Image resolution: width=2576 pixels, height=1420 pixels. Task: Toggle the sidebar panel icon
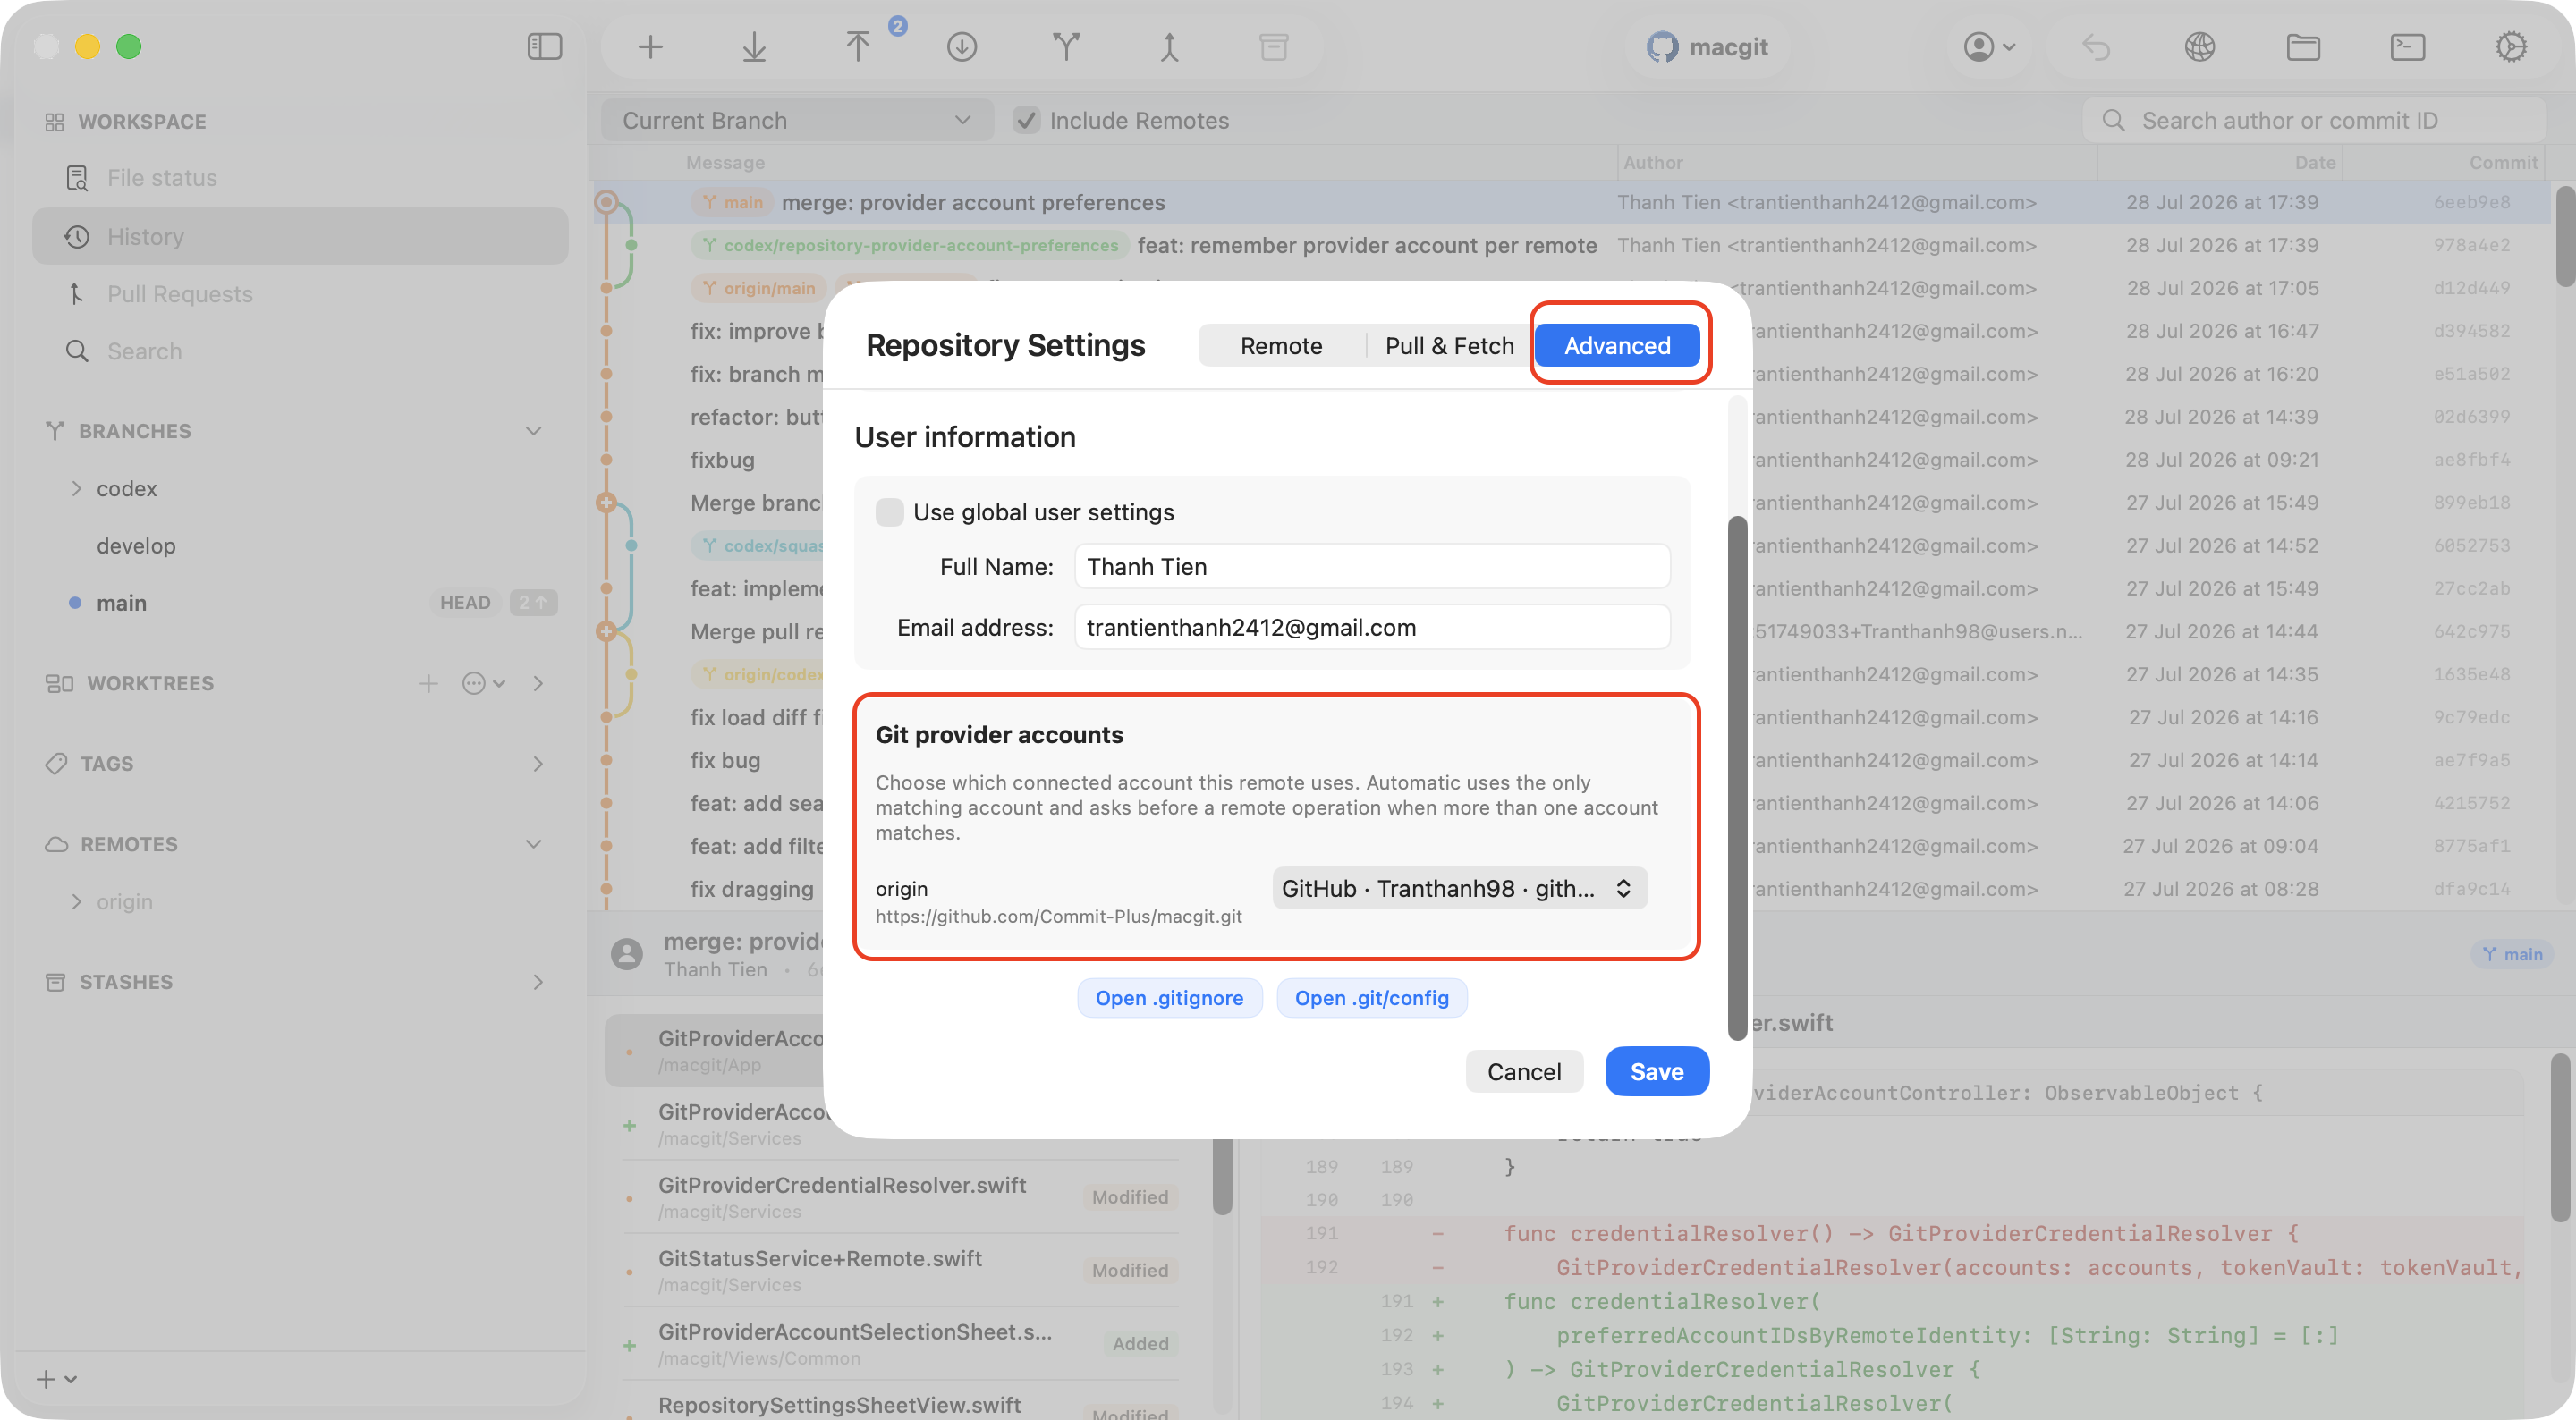tap(545, 47)
